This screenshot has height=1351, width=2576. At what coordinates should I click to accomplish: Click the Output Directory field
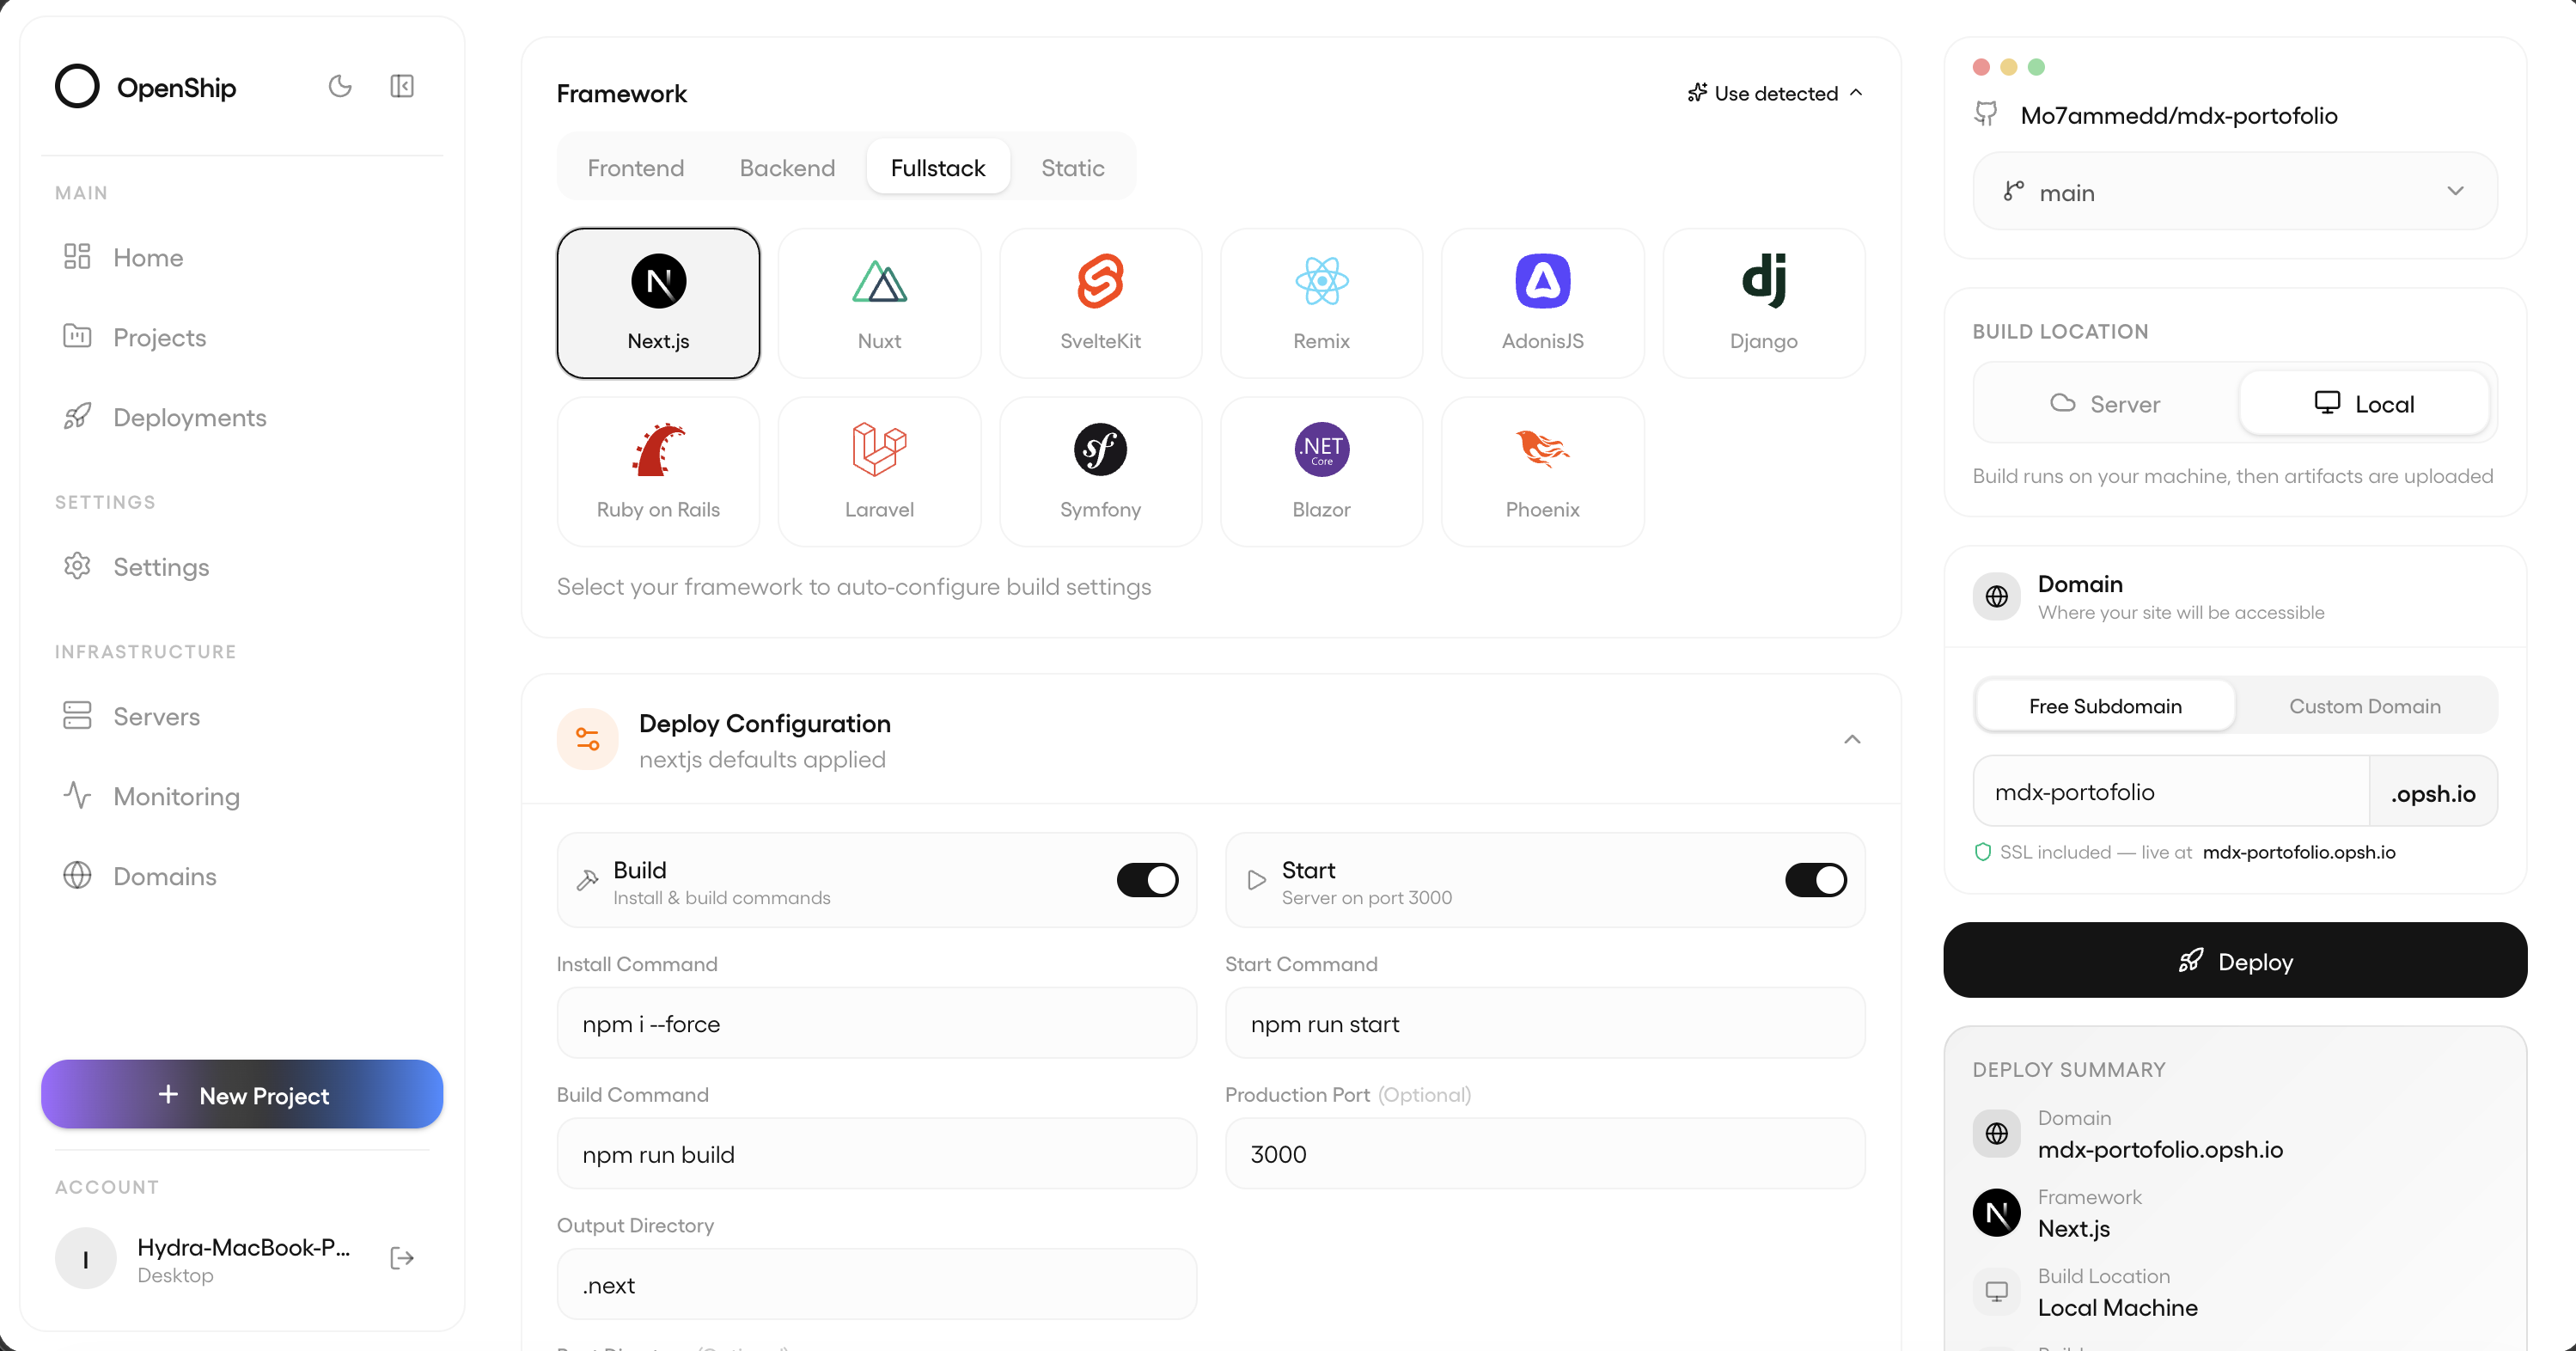(x=876, y=1285)
